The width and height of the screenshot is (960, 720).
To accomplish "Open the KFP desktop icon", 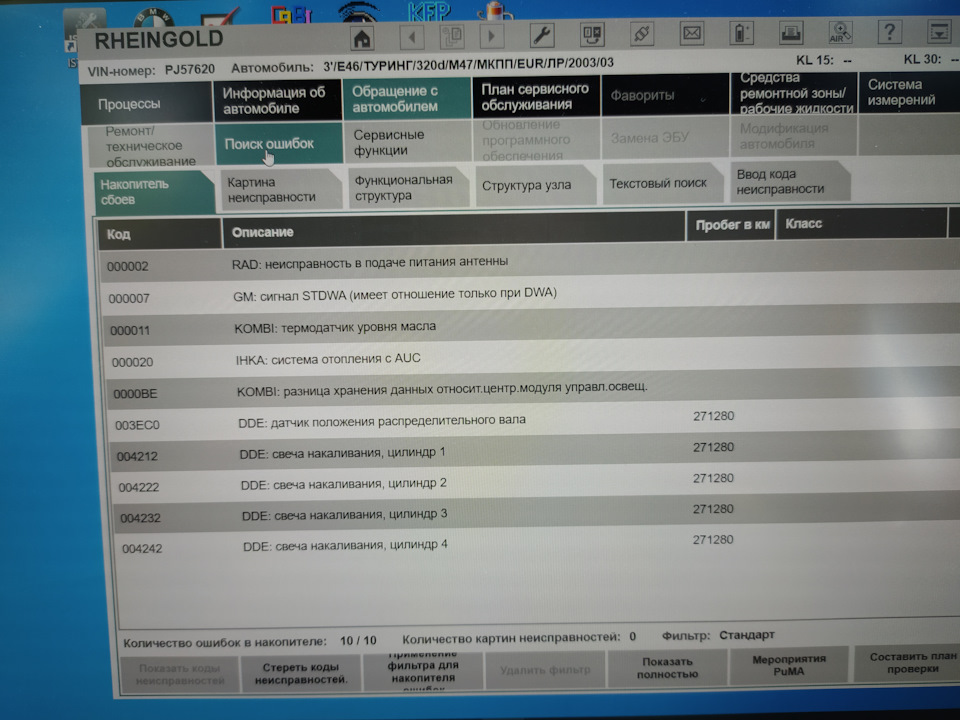I will tap(429, 11).
